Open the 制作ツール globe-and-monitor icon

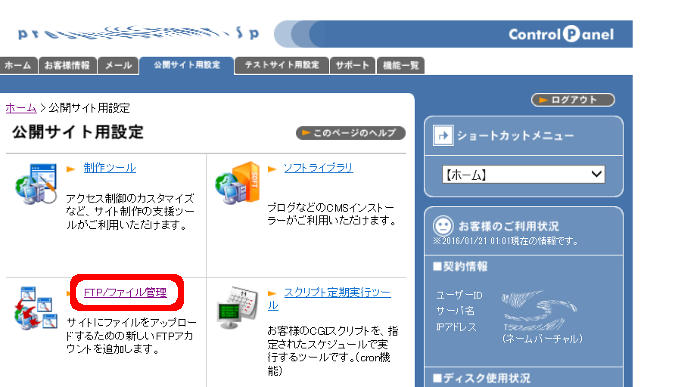pyautogui.click(x=36, y=184)
